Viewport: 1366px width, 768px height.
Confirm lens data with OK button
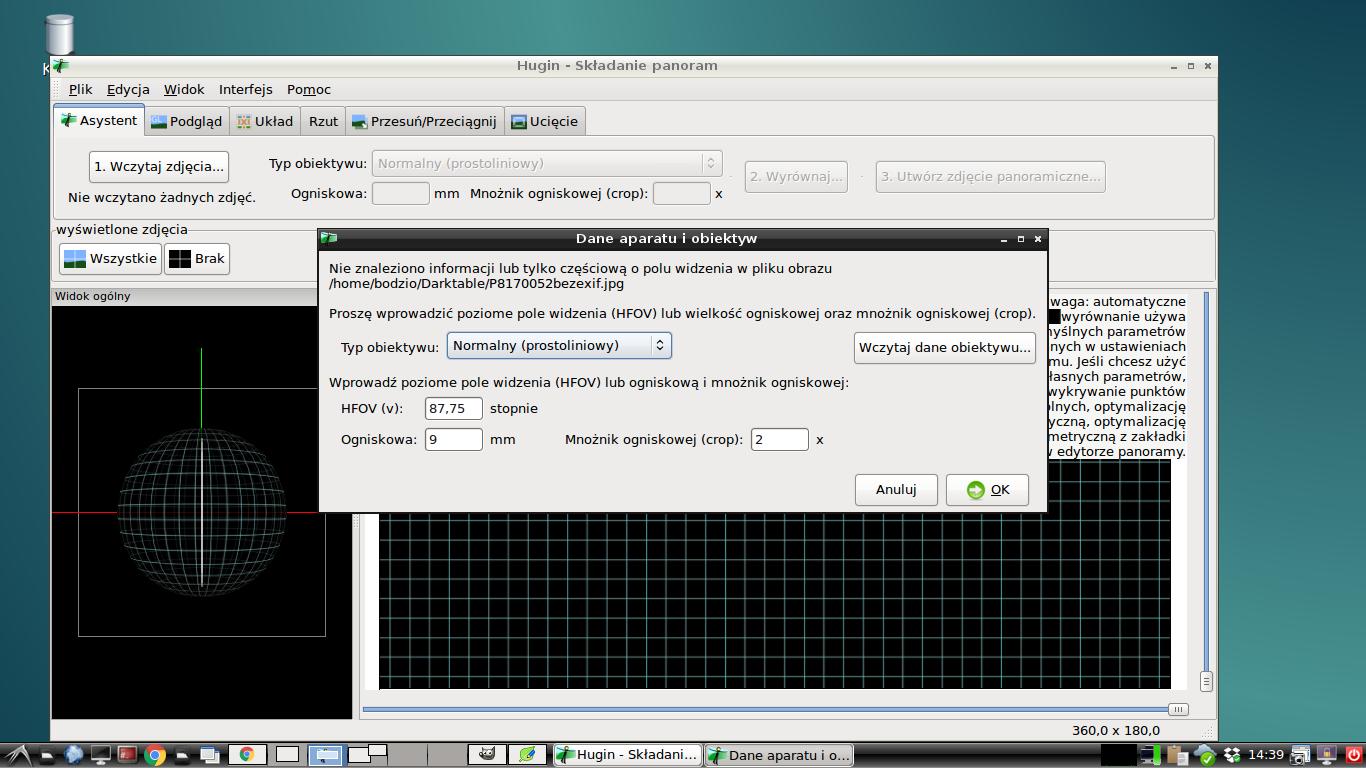[987, 489]
